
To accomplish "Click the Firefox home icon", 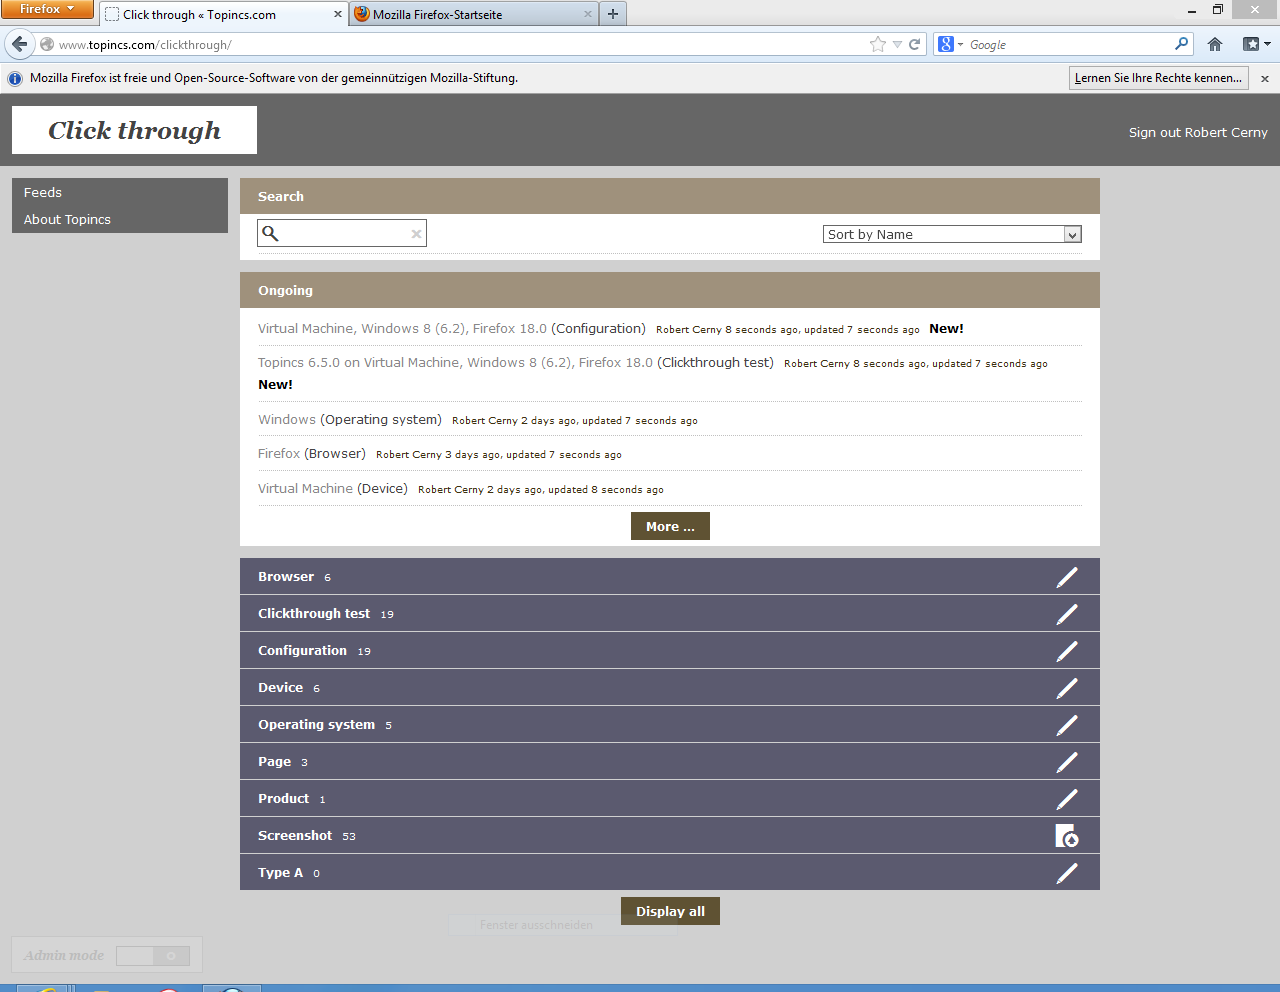I will pos(1215,44).
